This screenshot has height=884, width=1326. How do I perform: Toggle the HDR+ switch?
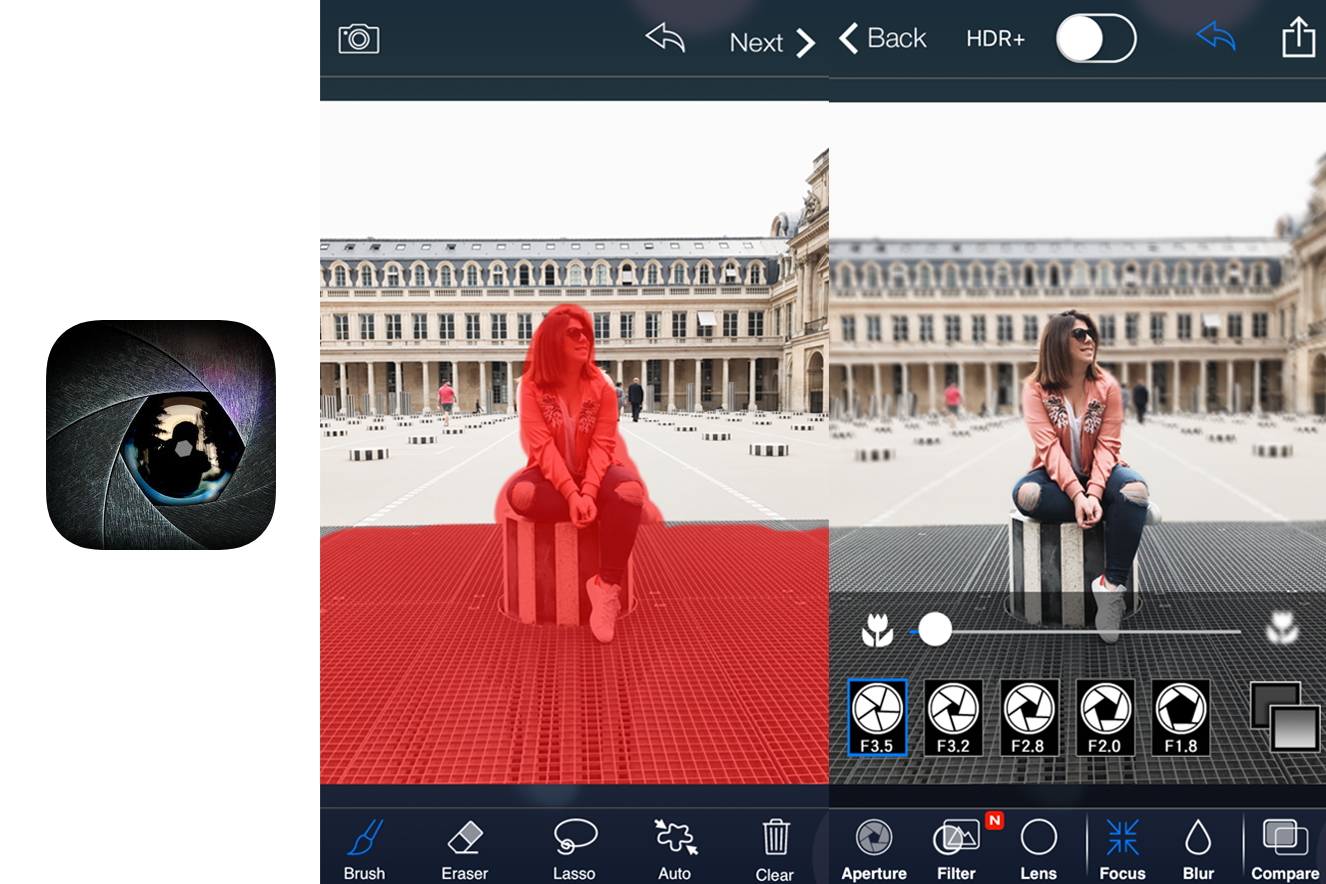coord(1096,39)
